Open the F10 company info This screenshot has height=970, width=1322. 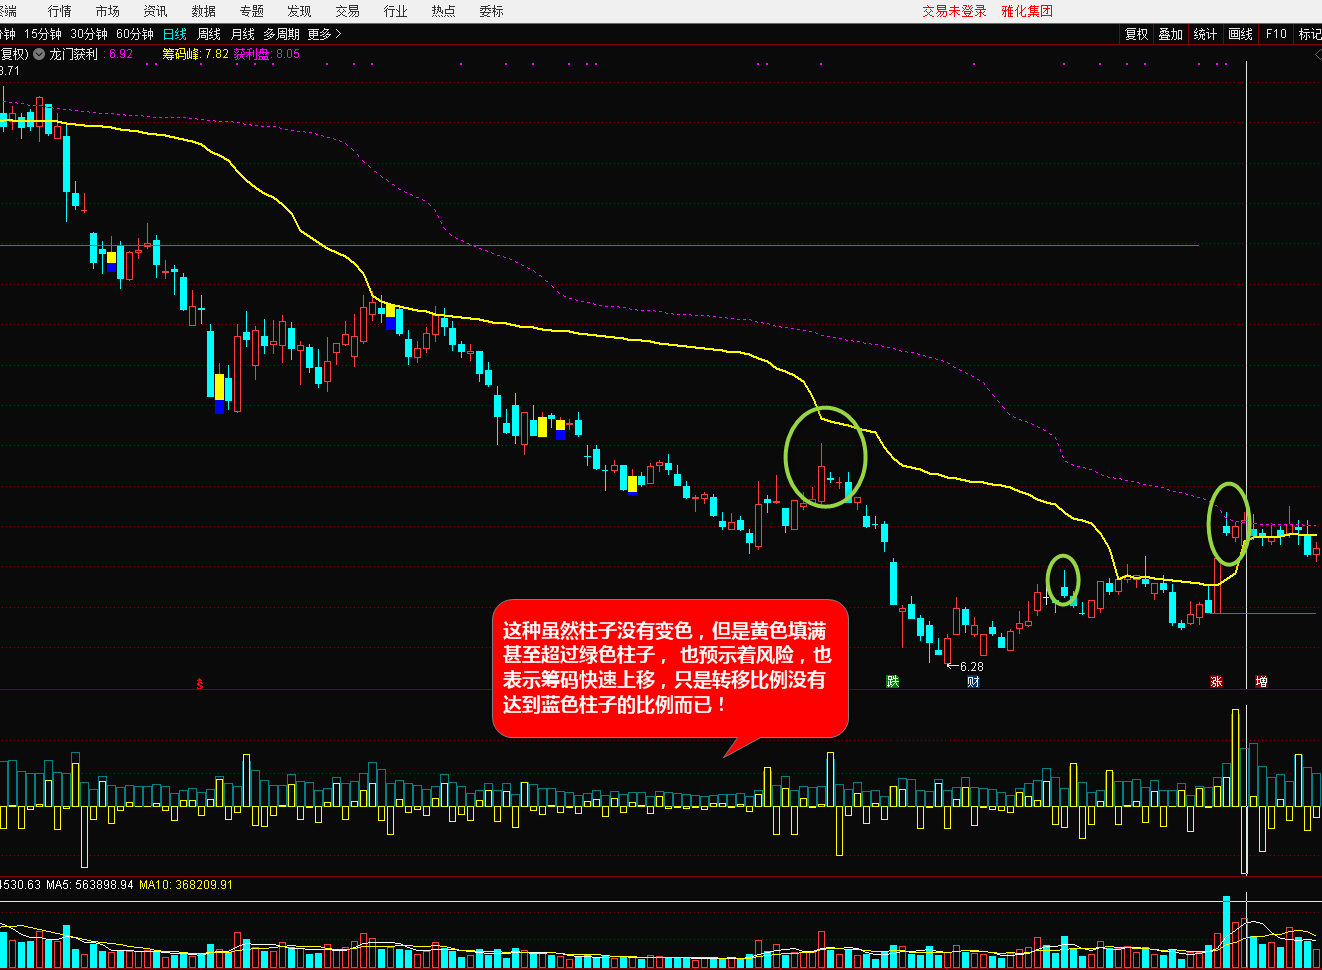[1276, 34]
